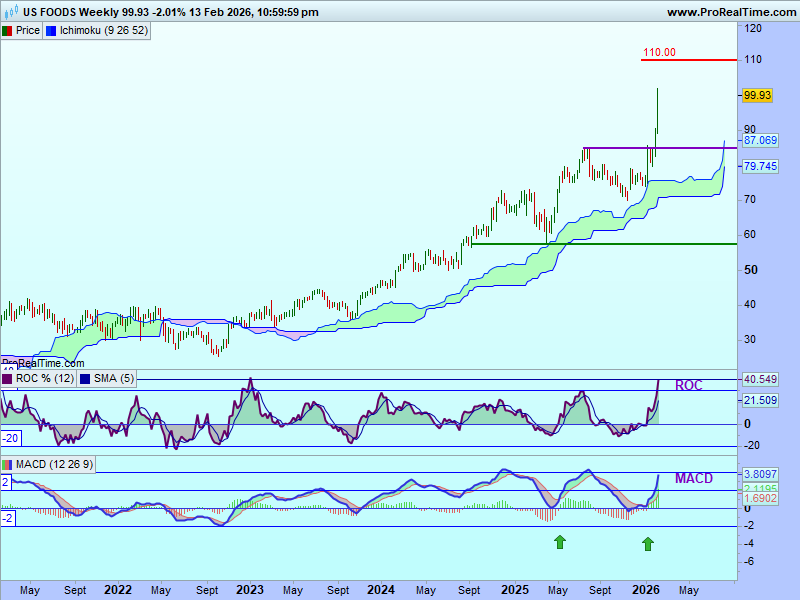Click the green horizontal support line
The image size is (800, 600).
click(600, 243)
